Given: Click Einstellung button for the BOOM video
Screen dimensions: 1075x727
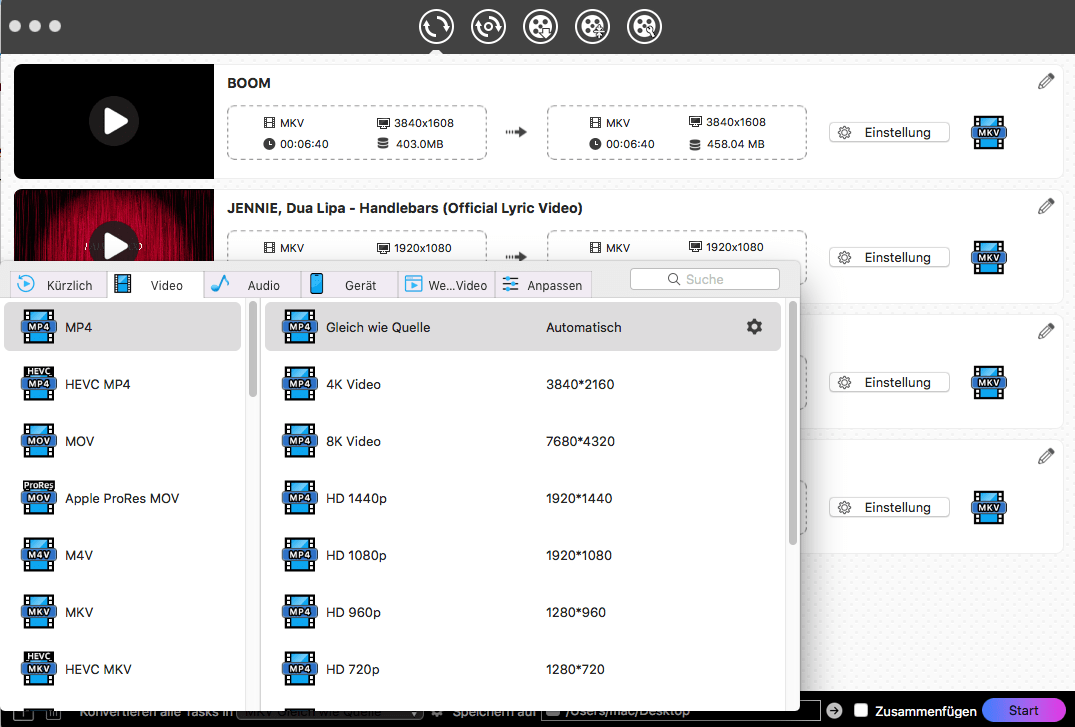Looking at the screenshot, I should [888, 132].
